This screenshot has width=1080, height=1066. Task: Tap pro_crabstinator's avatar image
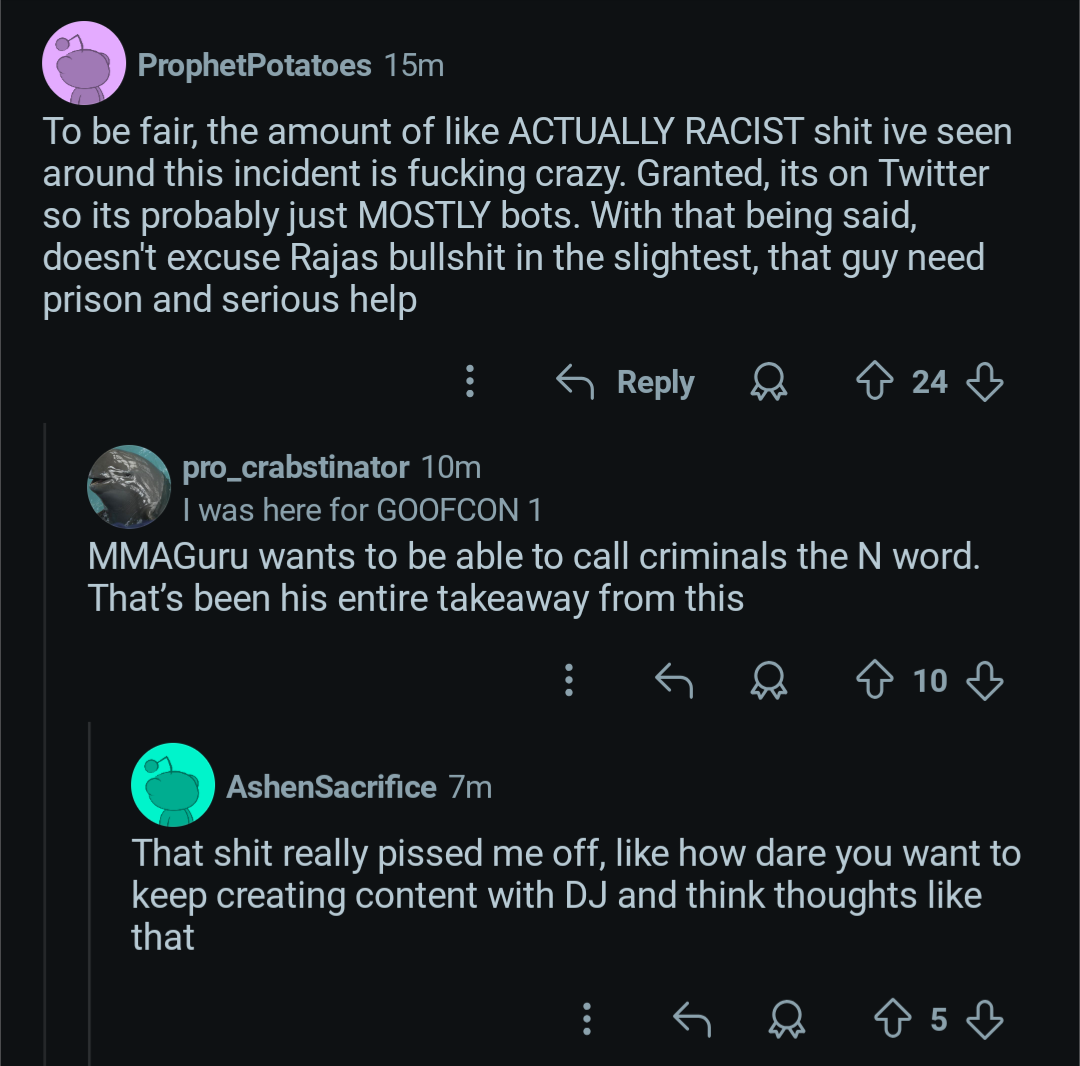coord(129,486)
